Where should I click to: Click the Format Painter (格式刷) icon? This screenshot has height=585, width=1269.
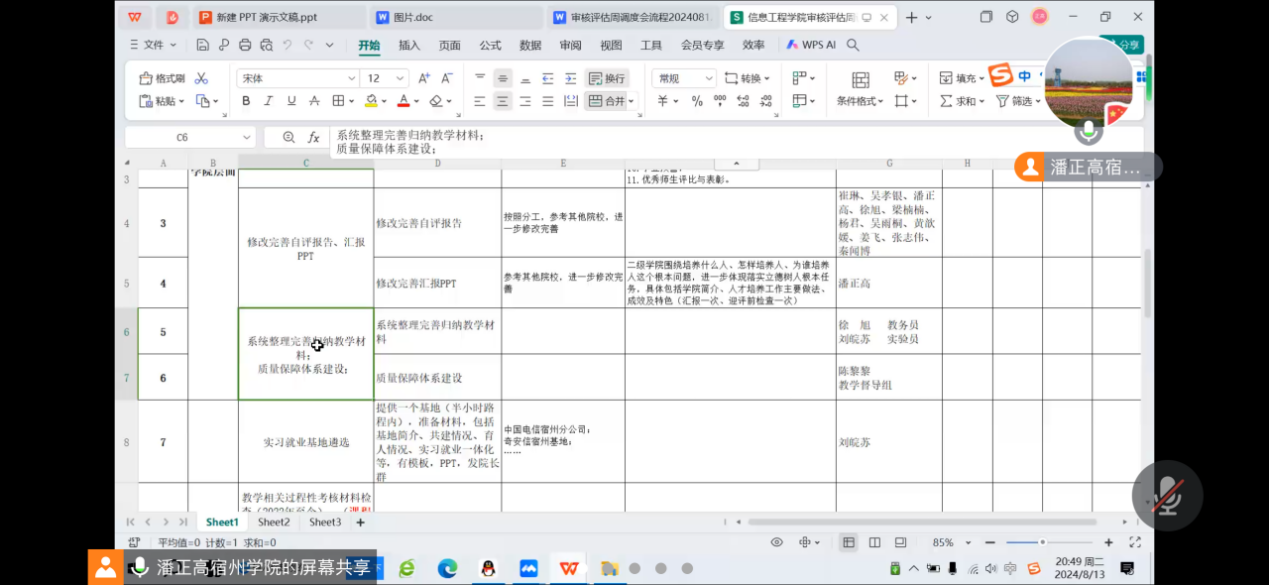point(162,79)
